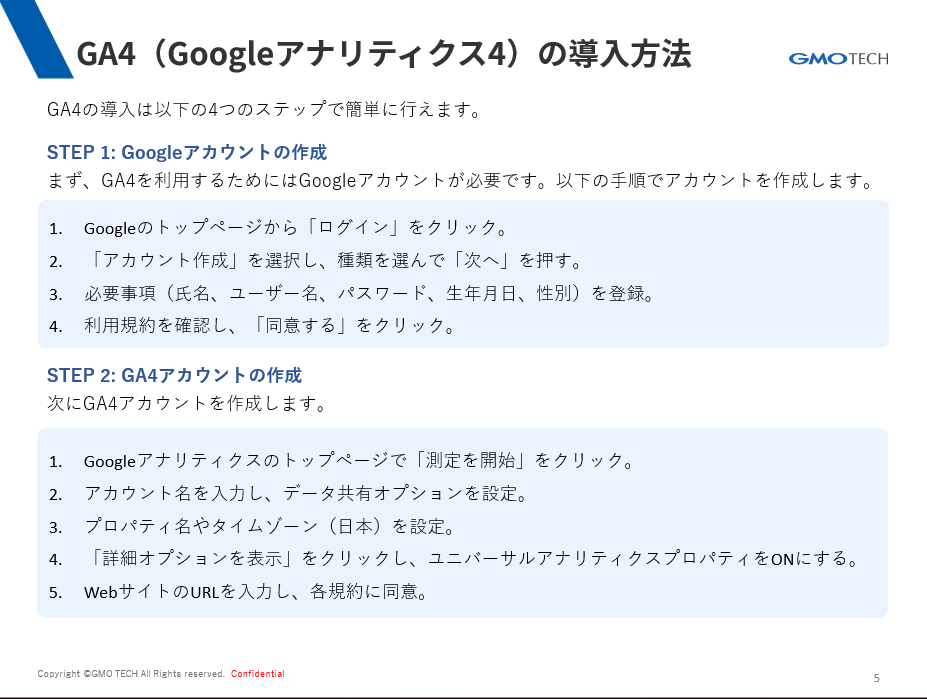Click the blue diagonal corner shape
This screenshot has height=699, width=927.
click(x=35, y=39)
